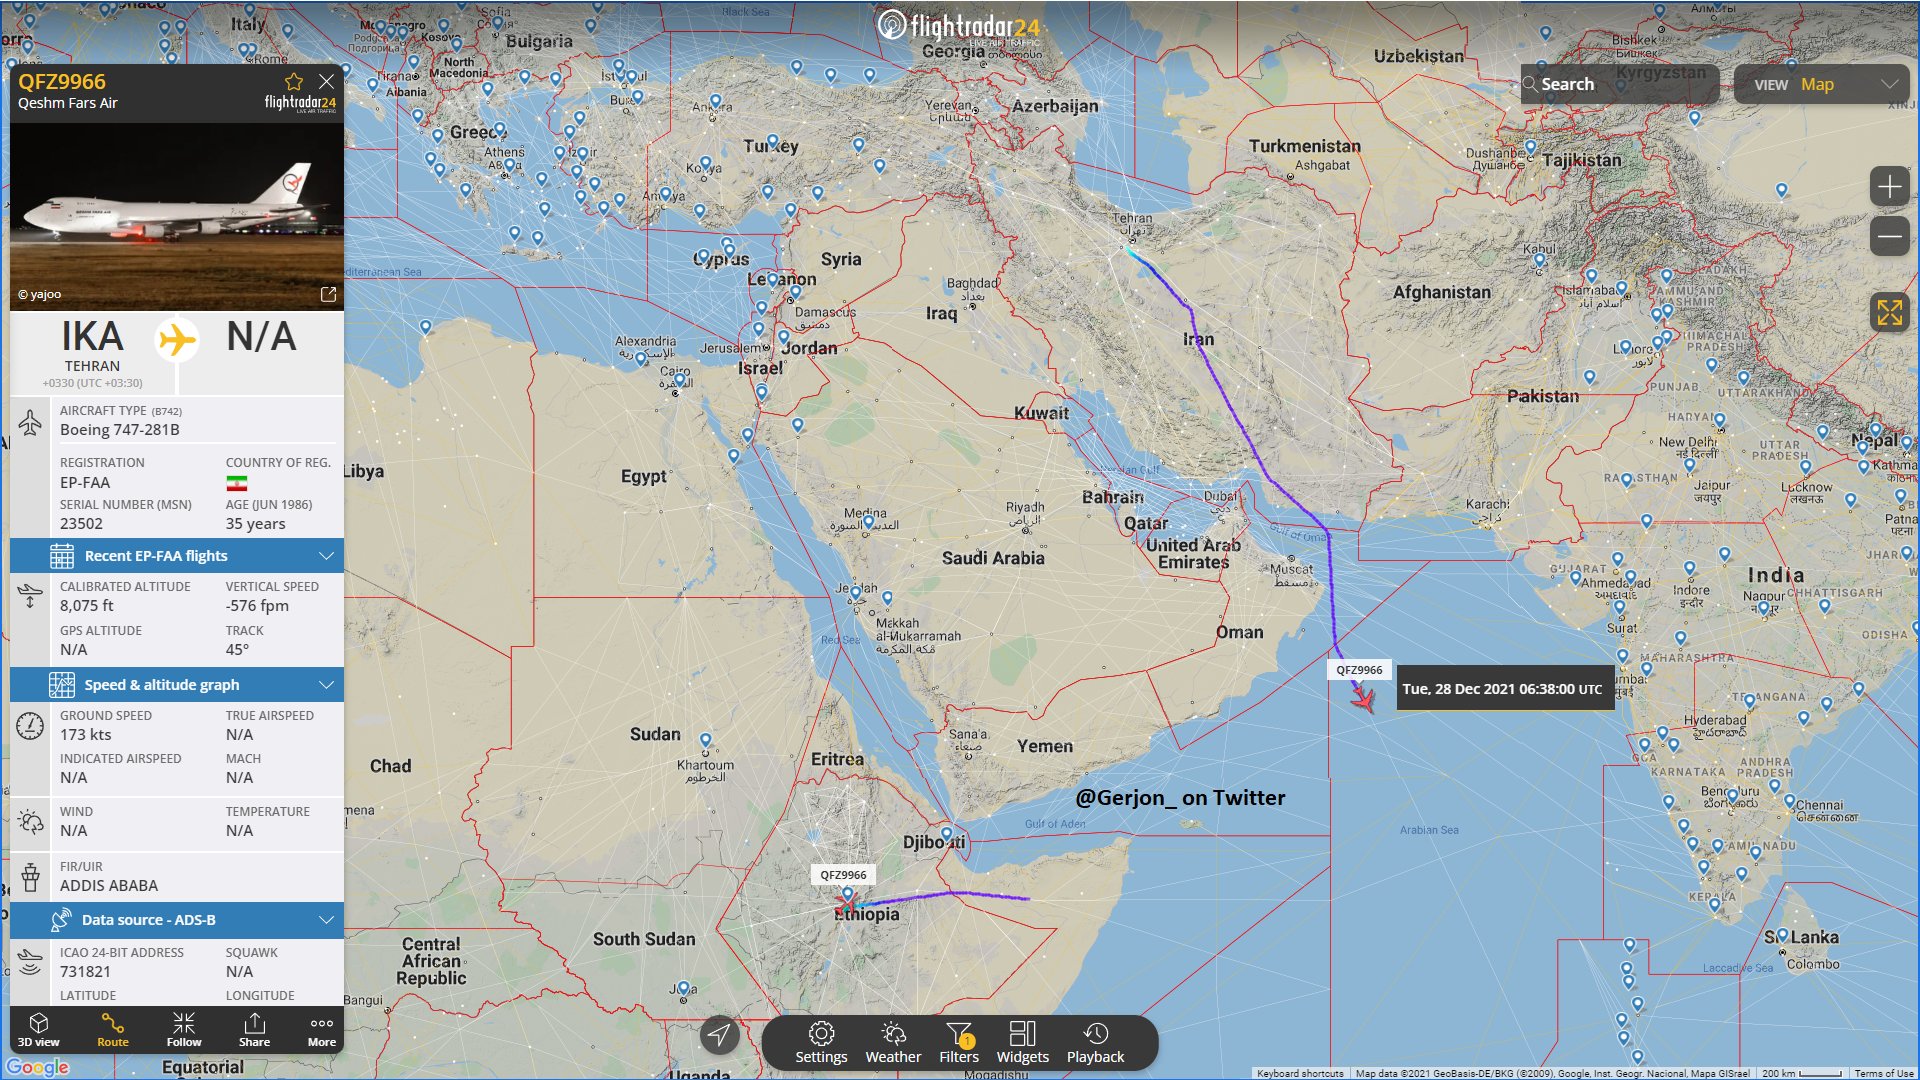1920x1080 pixels.
Task: Add flight QFZ9966 to favorites star
Action: point(293,81)
